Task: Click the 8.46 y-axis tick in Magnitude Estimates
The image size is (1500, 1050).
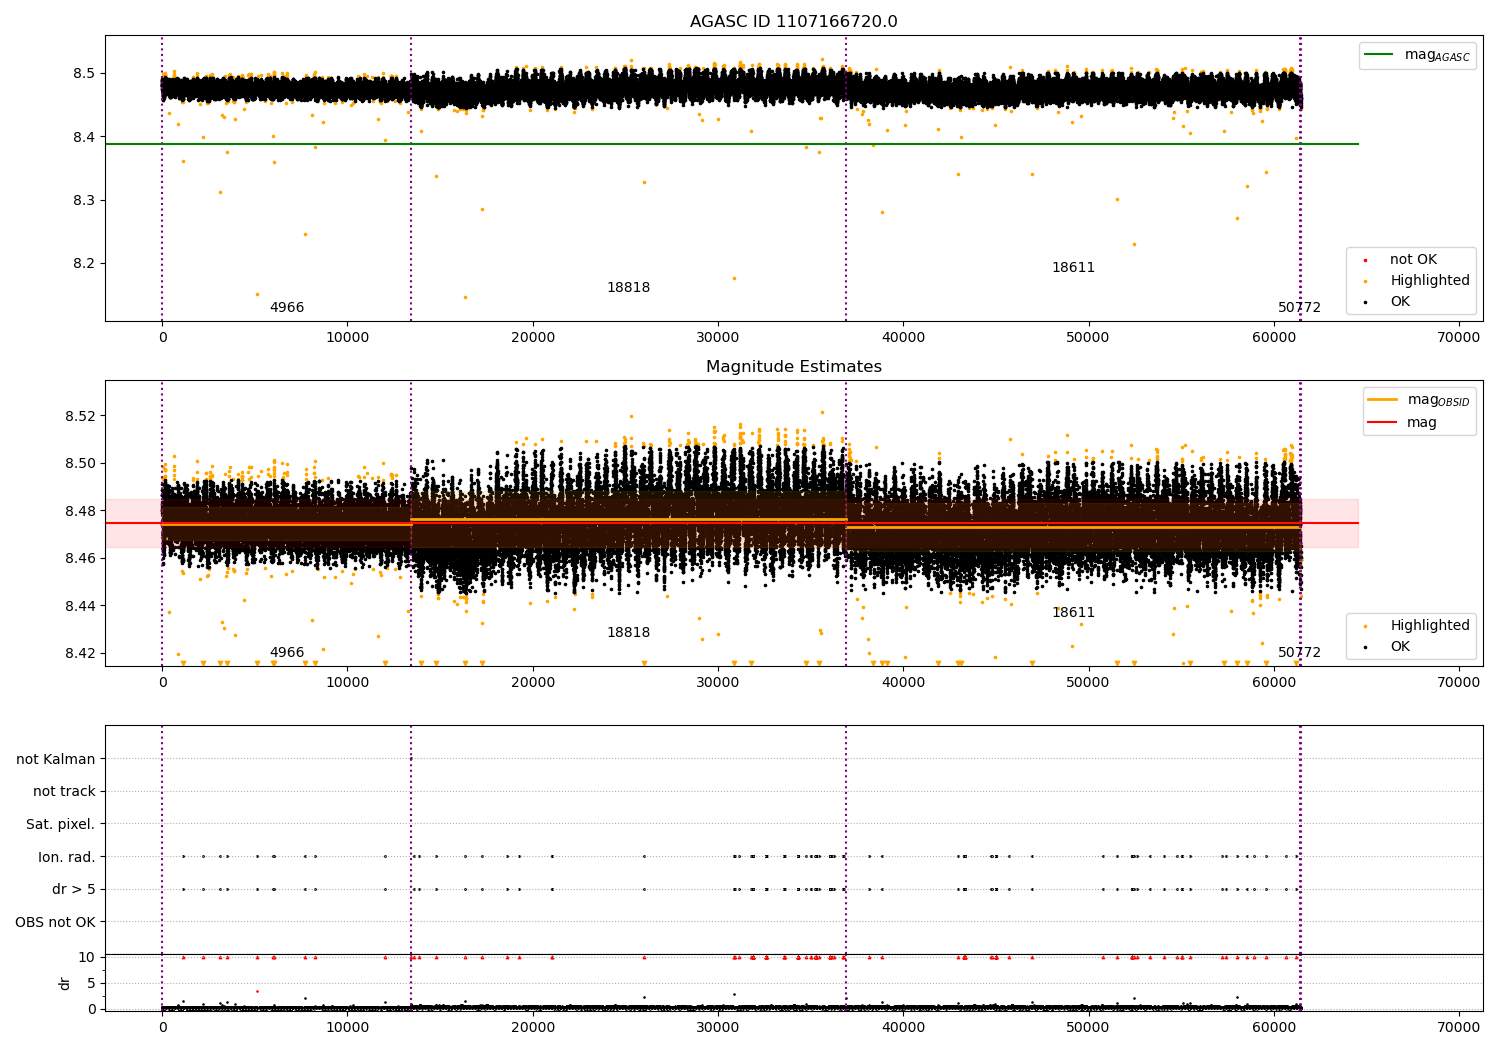Action: 80,558
